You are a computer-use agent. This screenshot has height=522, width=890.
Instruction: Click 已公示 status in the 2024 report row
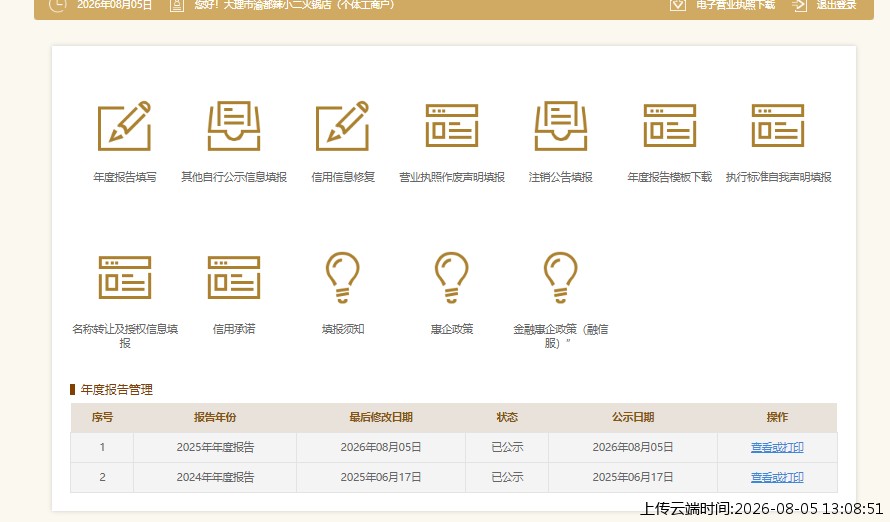tap(507, 477)
